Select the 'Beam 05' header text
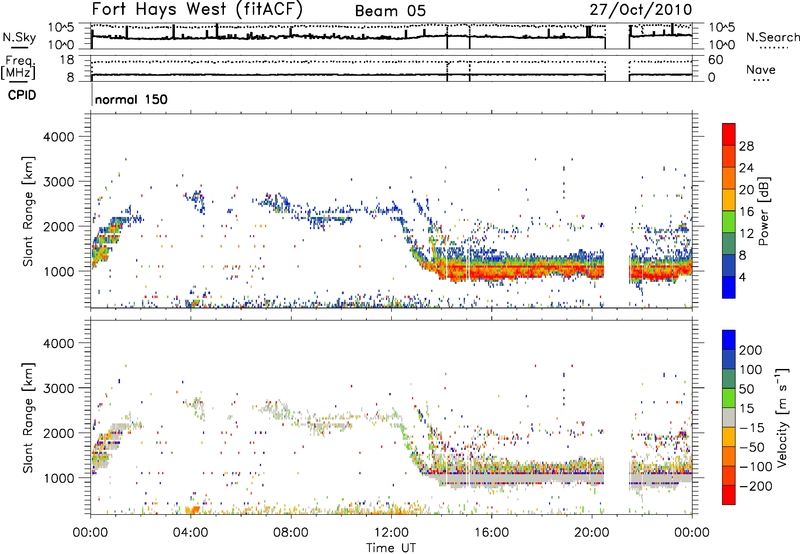 (390, 11)
